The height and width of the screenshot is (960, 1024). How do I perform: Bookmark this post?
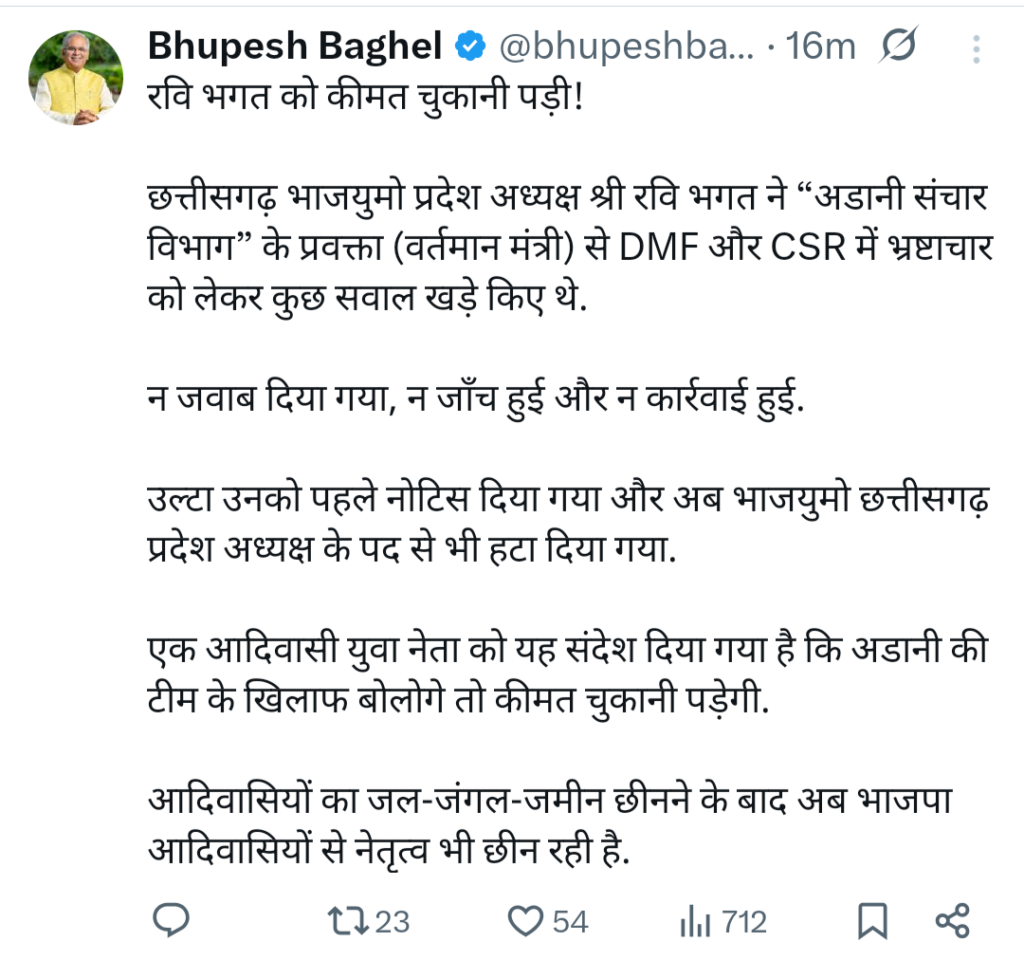tap(873, 920)
